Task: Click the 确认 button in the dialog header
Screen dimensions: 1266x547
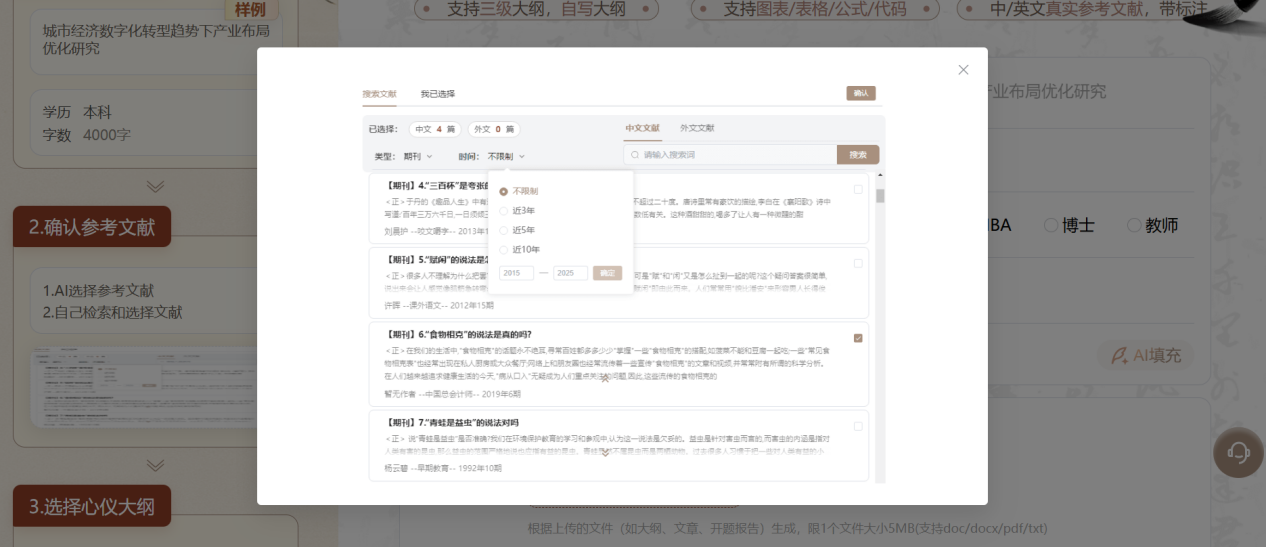Action: point(861,93)
